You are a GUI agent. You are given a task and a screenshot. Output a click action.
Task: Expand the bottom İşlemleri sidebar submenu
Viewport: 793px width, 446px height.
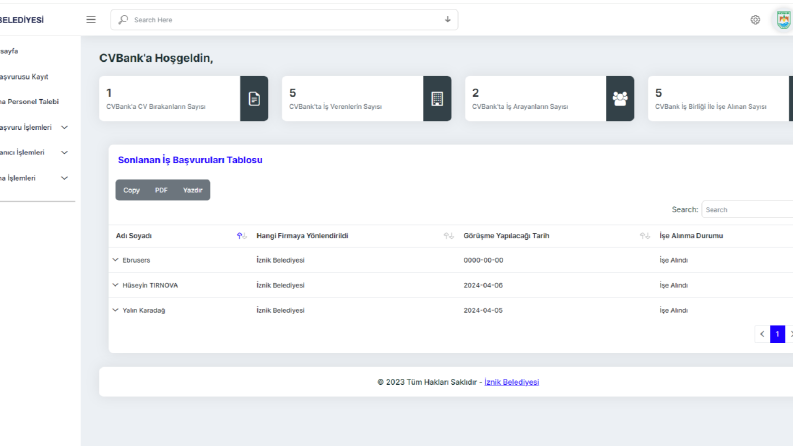[x=64, y=178]
